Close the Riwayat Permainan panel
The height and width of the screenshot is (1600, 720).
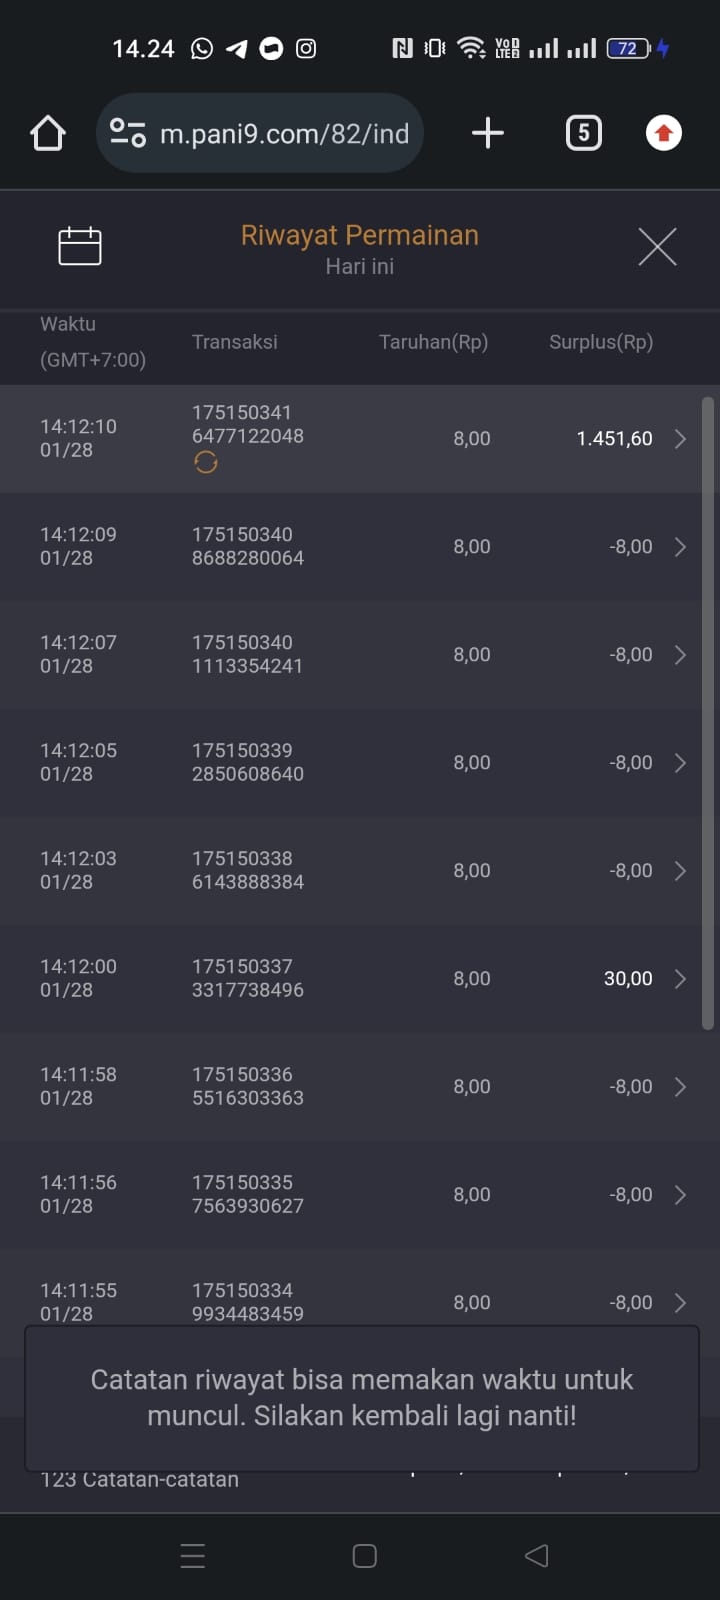click(657, 246)
